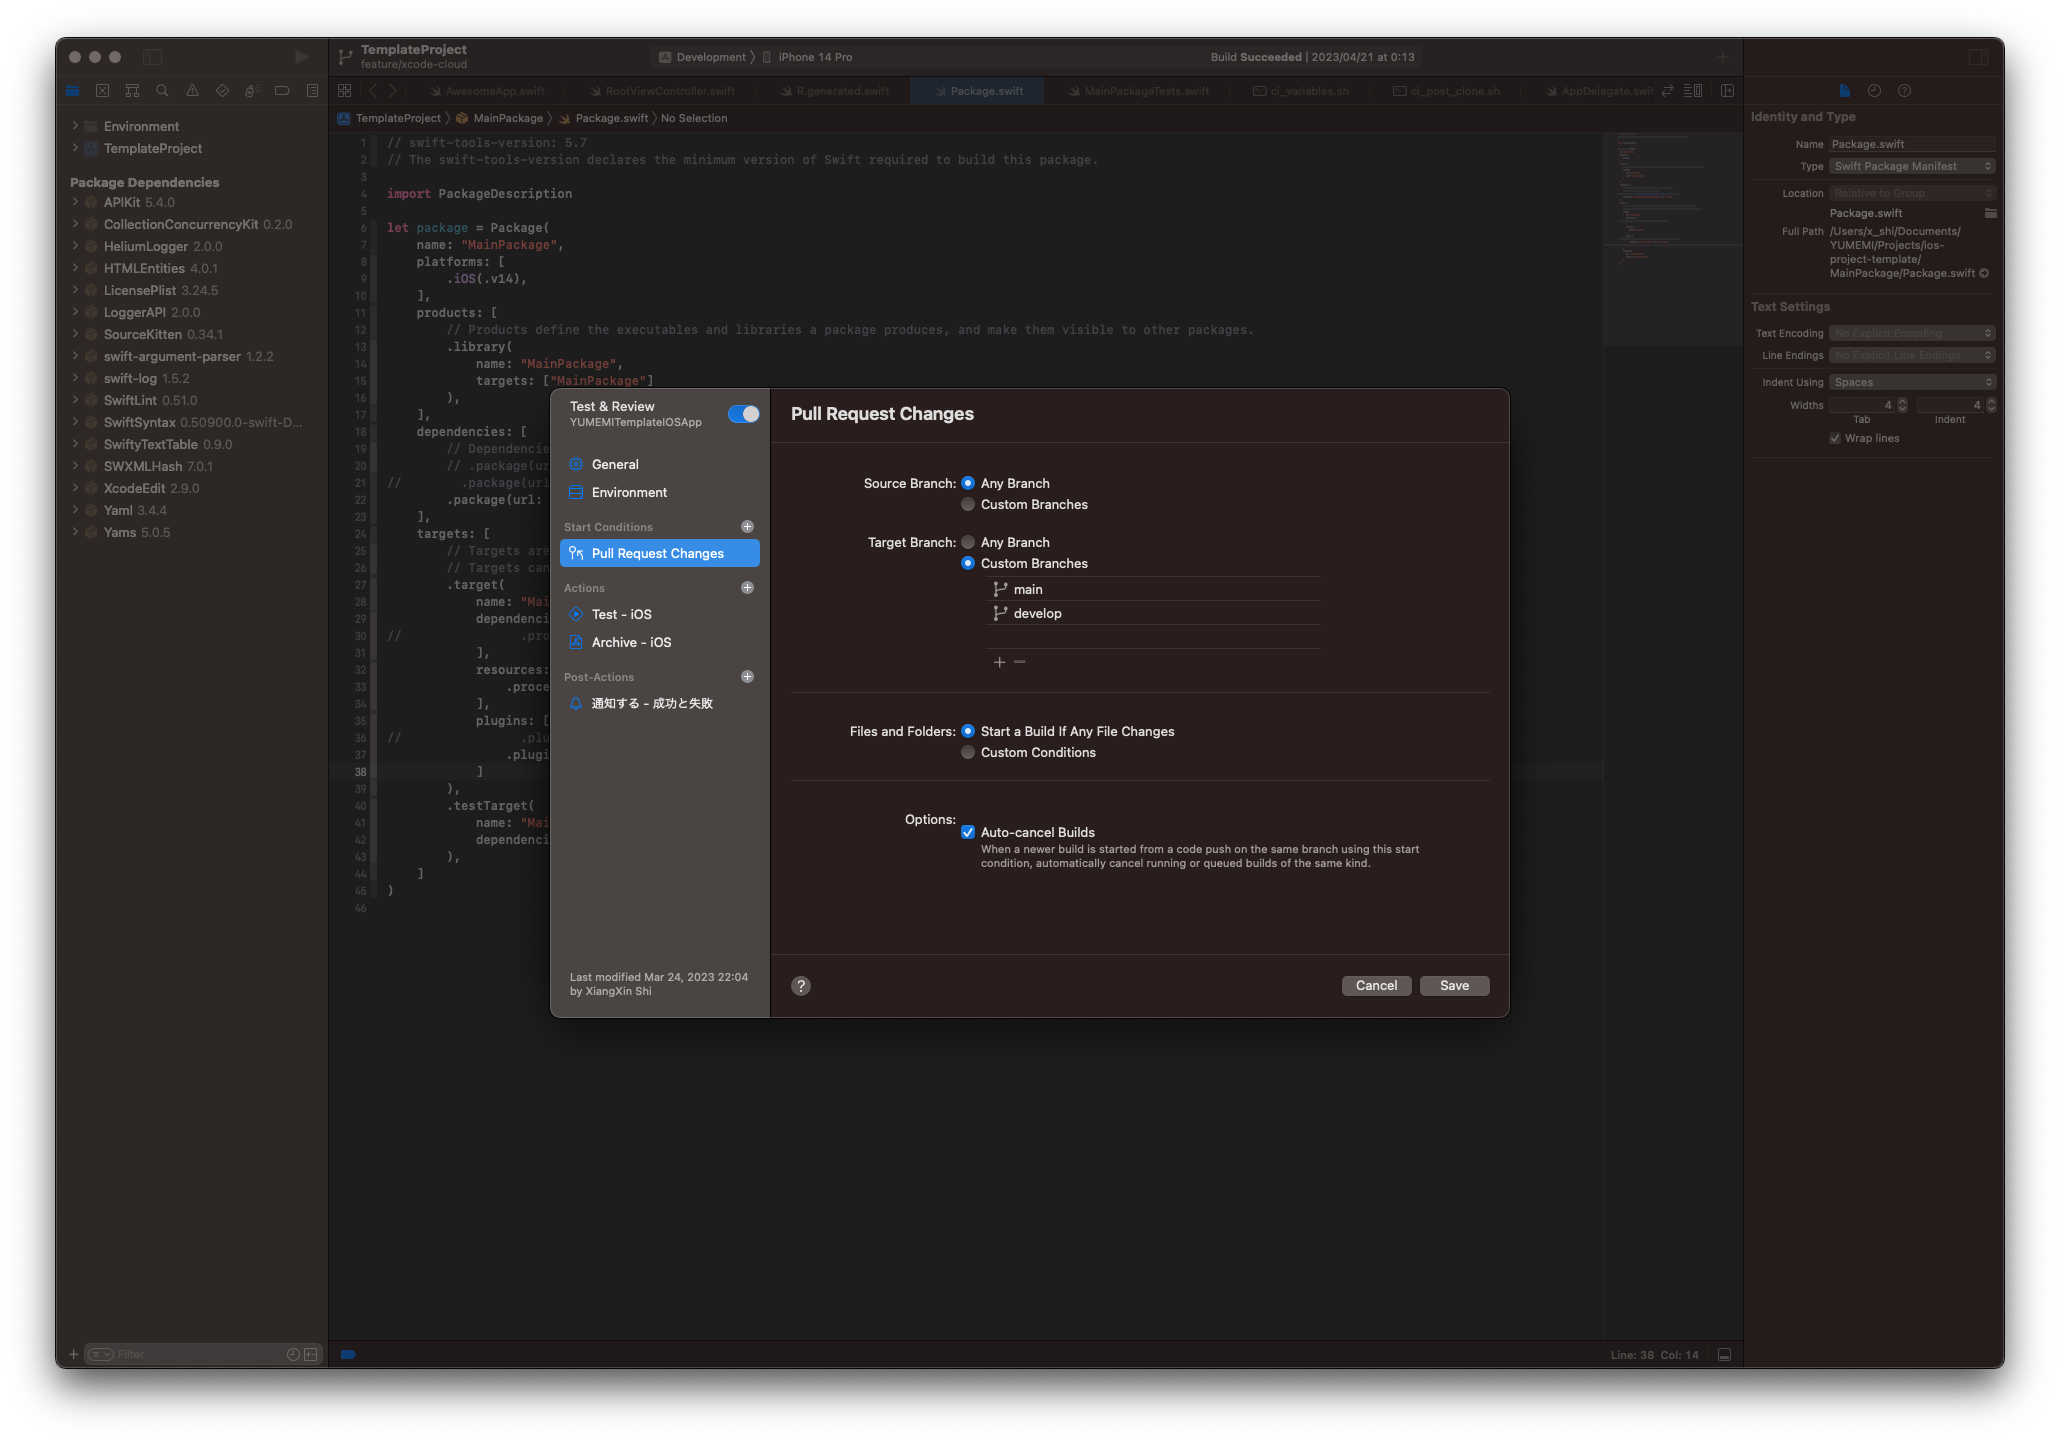Switch to the MainPackageTests.swift tab
The image size is (2060, 1442).
tap(1140, 90)
